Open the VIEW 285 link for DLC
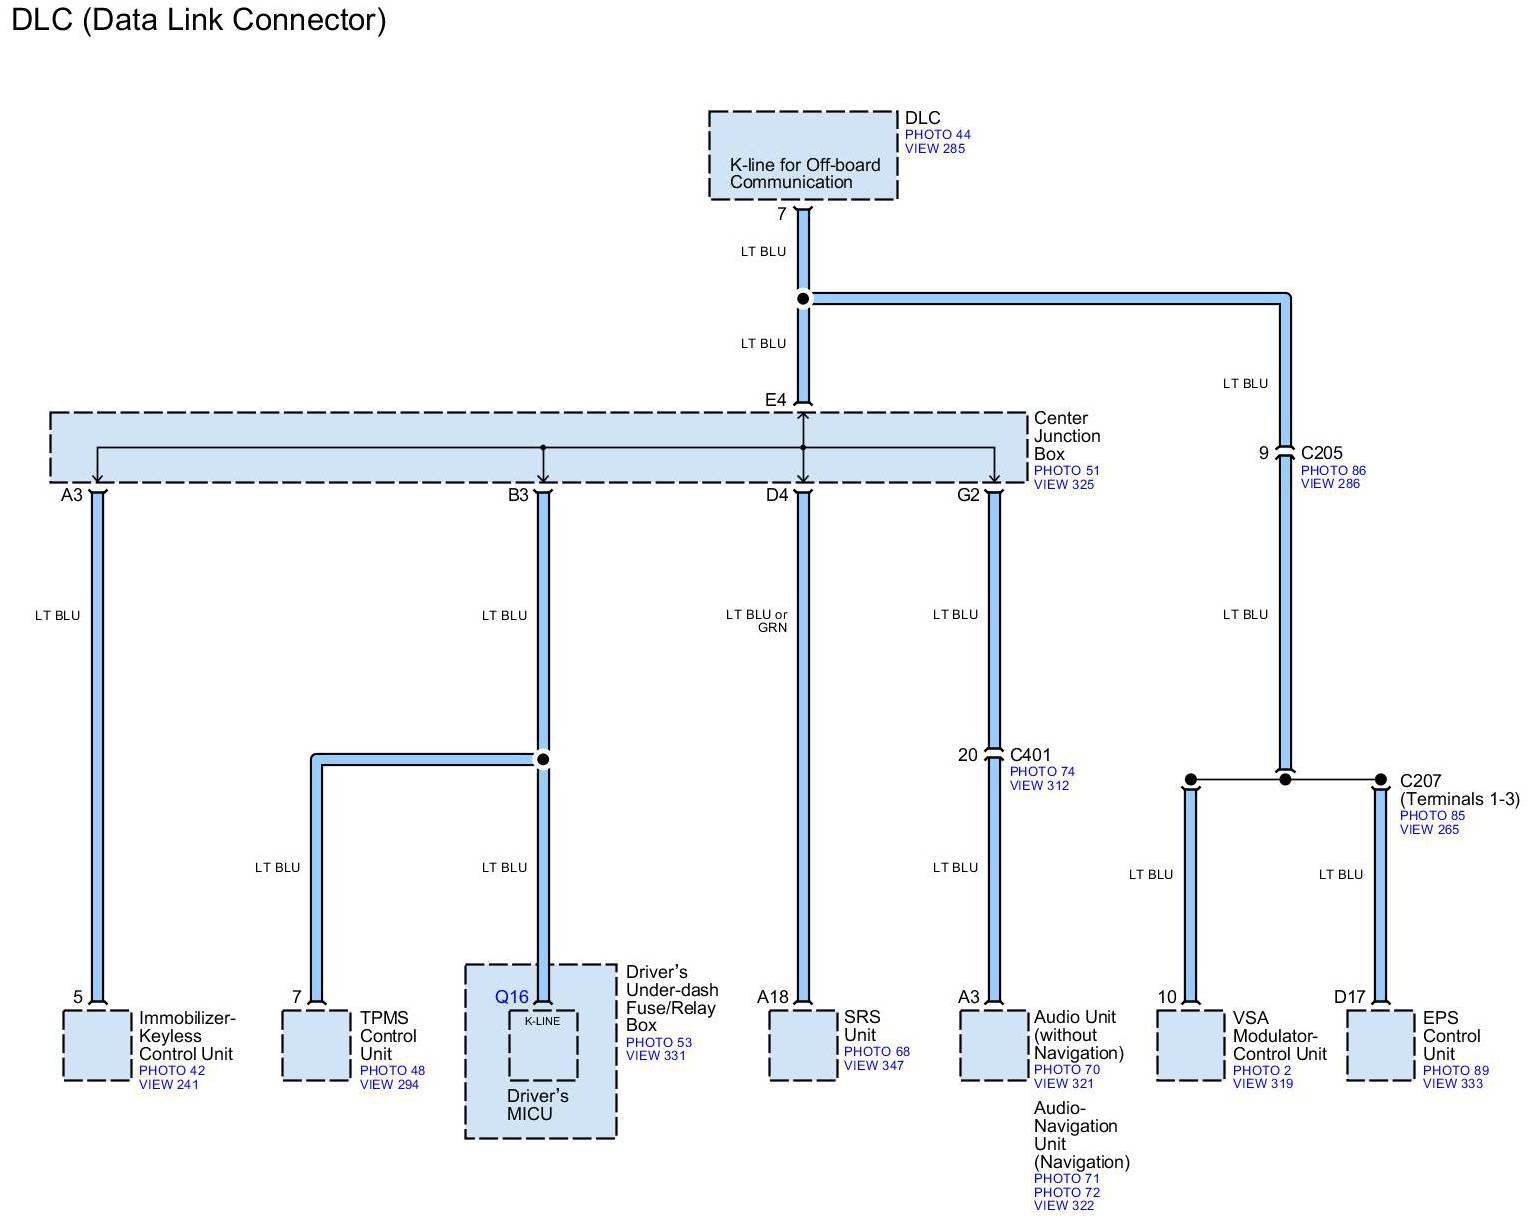The width and height of the screenshot is (1534, 1222). pyautogui.click(x=934, y=149)
